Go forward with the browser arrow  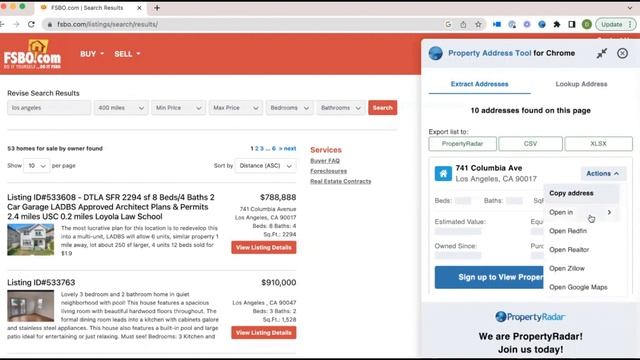[16, 24]
